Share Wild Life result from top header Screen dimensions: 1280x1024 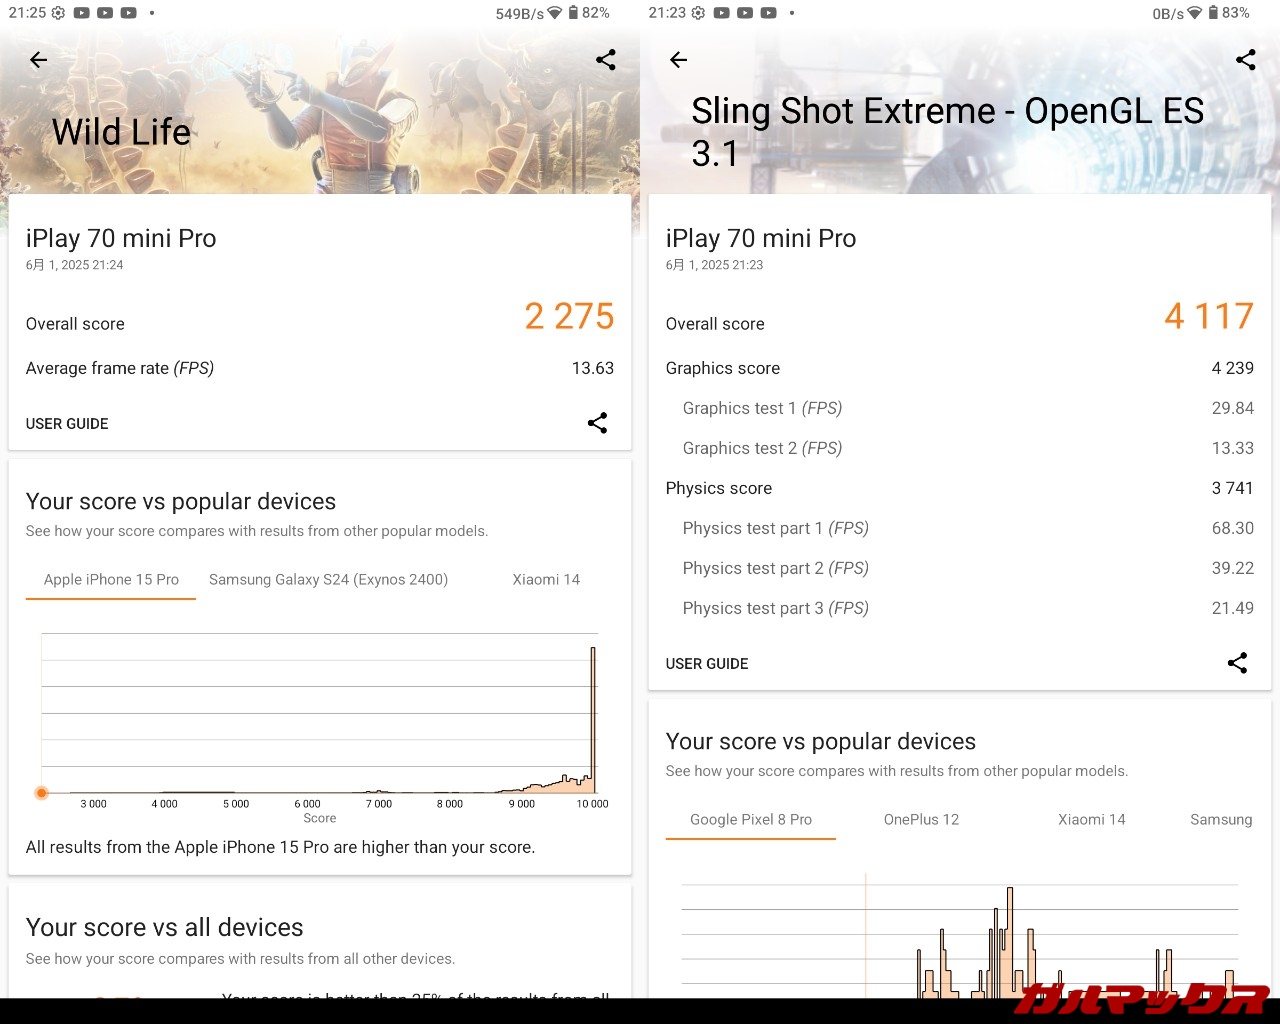(x=606, y=60)
